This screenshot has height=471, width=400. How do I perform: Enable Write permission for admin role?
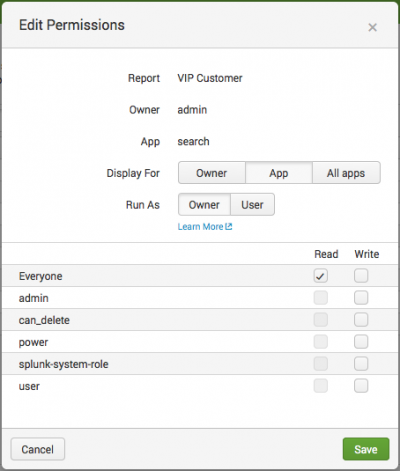(x=361, y=298)
